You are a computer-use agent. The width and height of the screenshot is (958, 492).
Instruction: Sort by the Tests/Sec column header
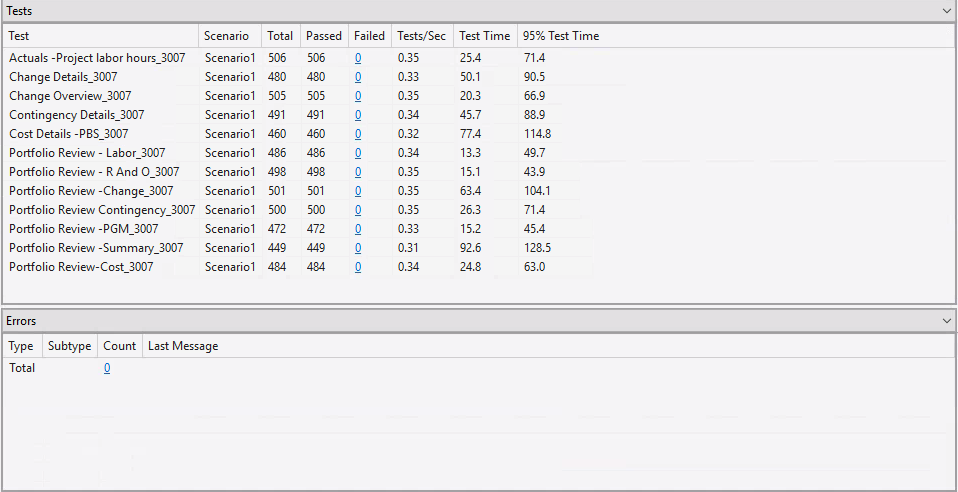[421, 36]
